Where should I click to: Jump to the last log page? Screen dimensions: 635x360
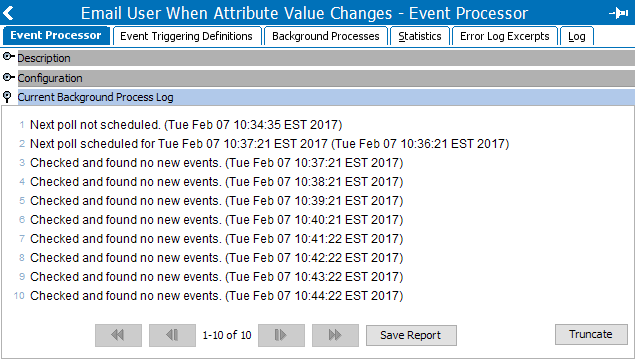335,335
